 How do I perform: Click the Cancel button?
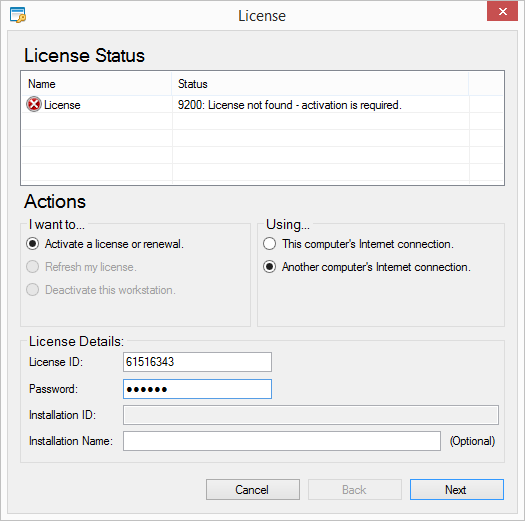click(x=252, y=490)
